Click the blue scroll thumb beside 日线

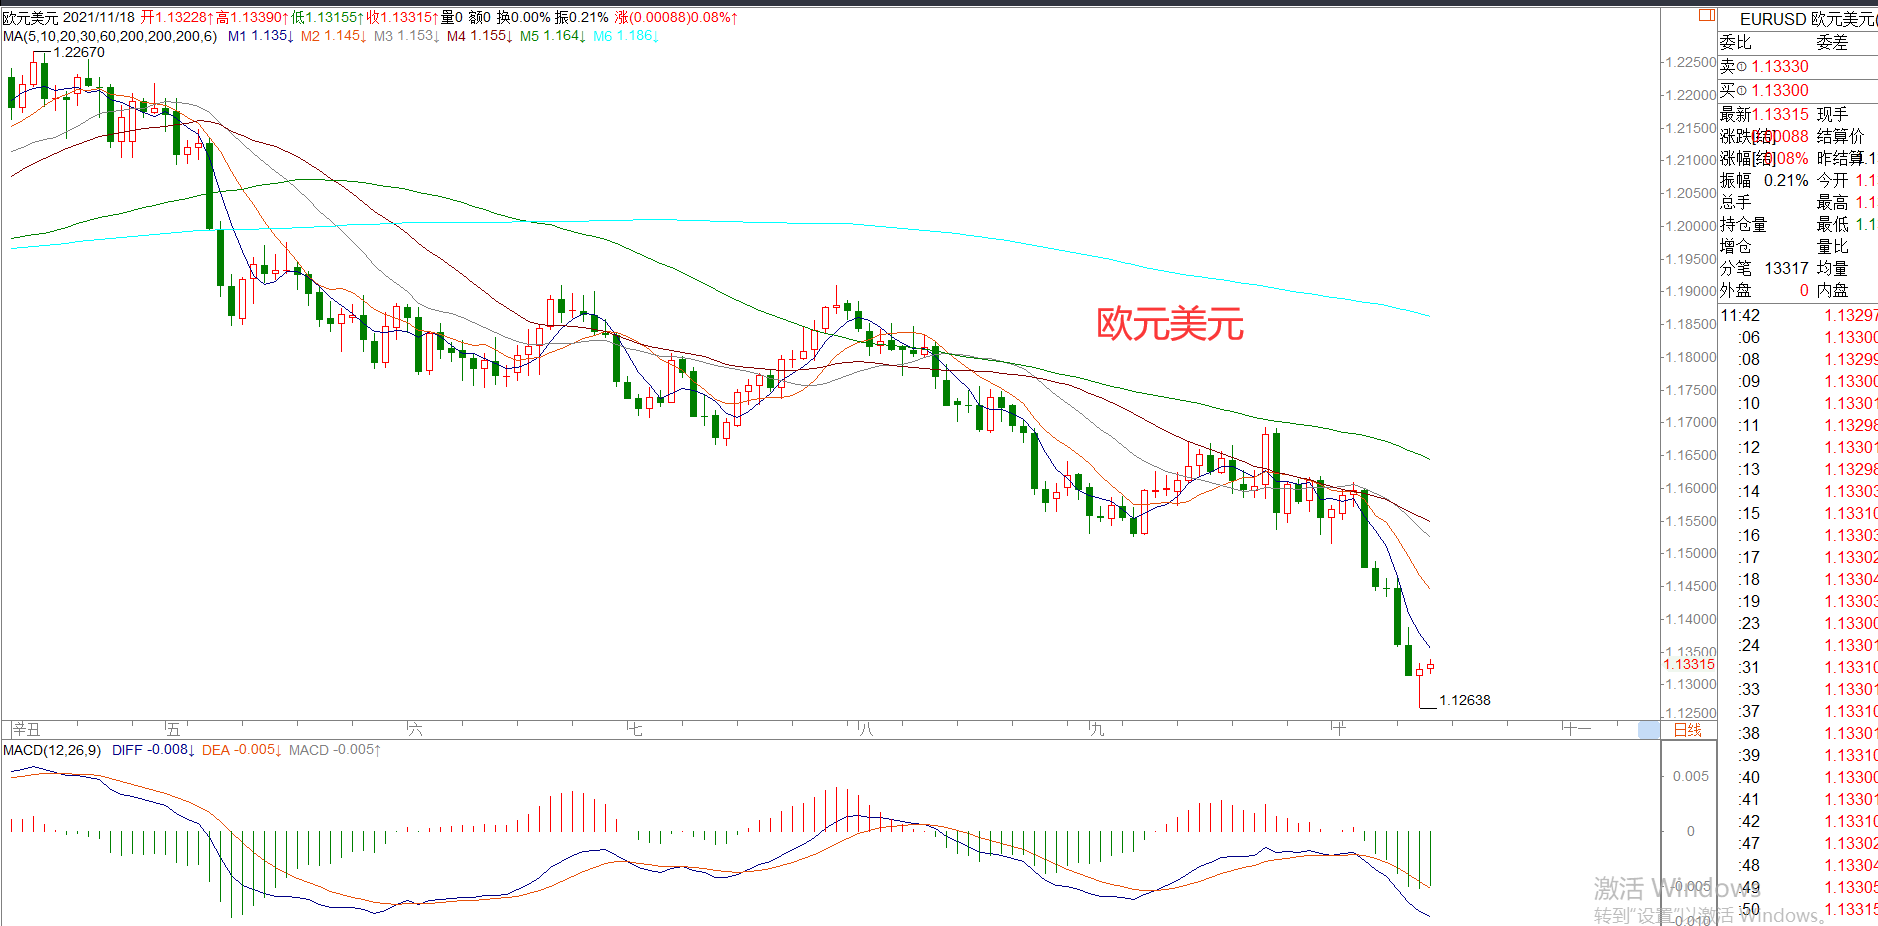1649,730
